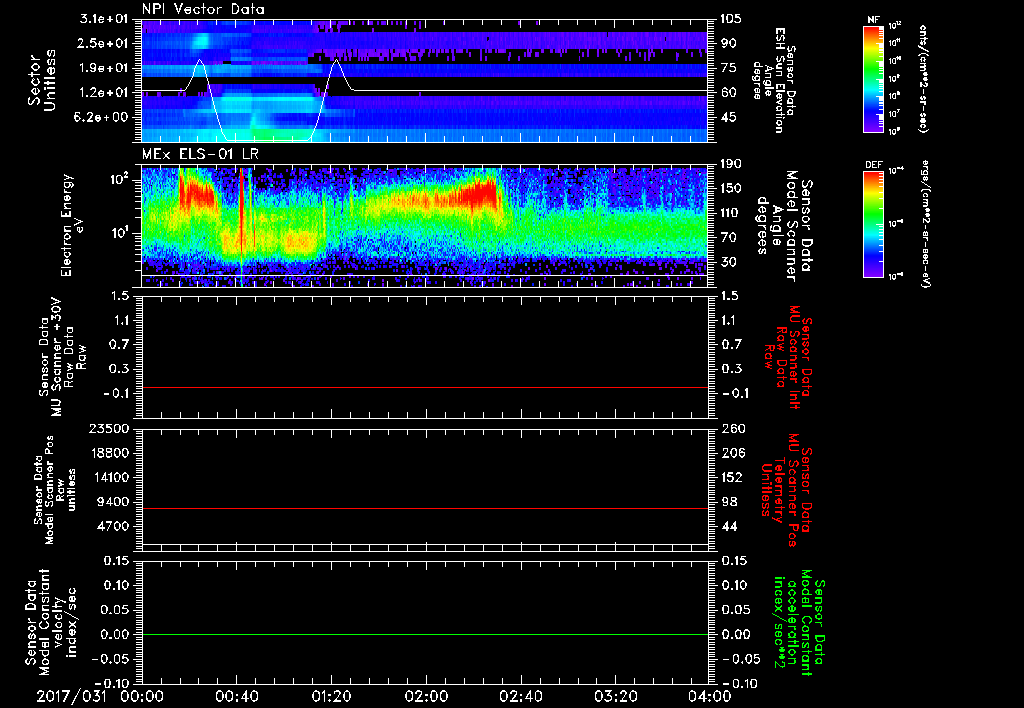Click the green 'Model Constant acceleration' label
Viewport: 1024px width, 708px height.
point(799,623)
